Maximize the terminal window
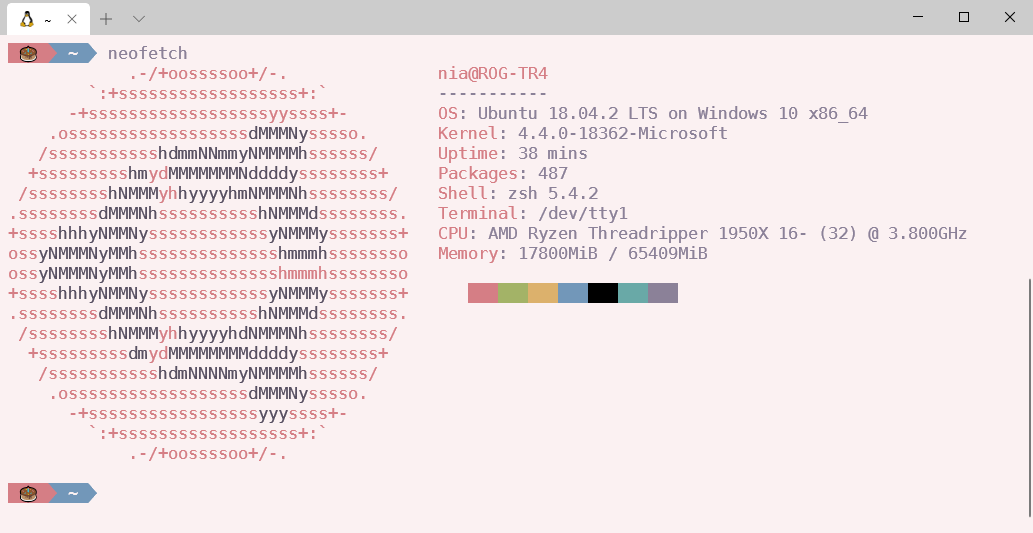The image size is (1033, 533). pyautogui.click(x=964, y=17)
